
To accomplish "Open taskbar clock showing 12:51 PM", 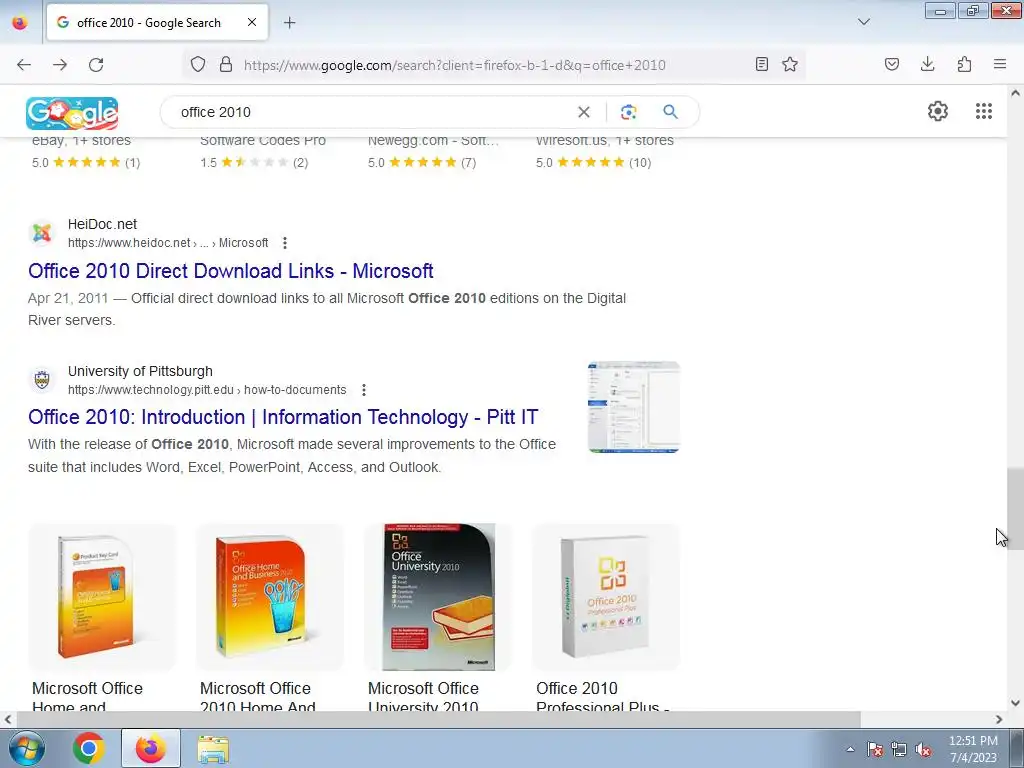I will coord(973,748).
